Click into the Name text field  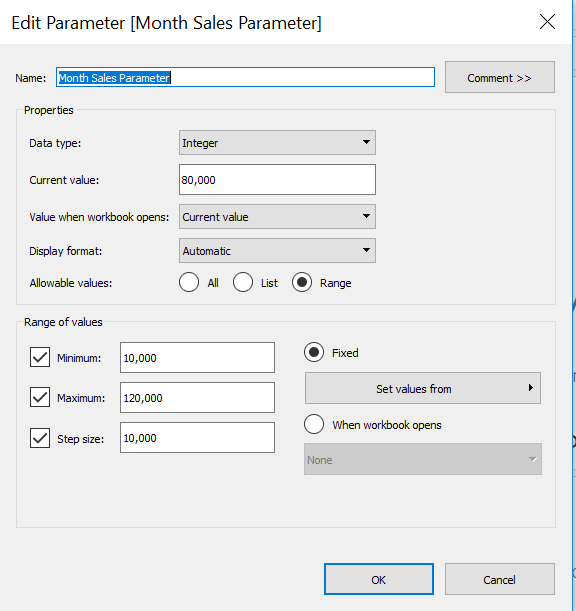245,77
